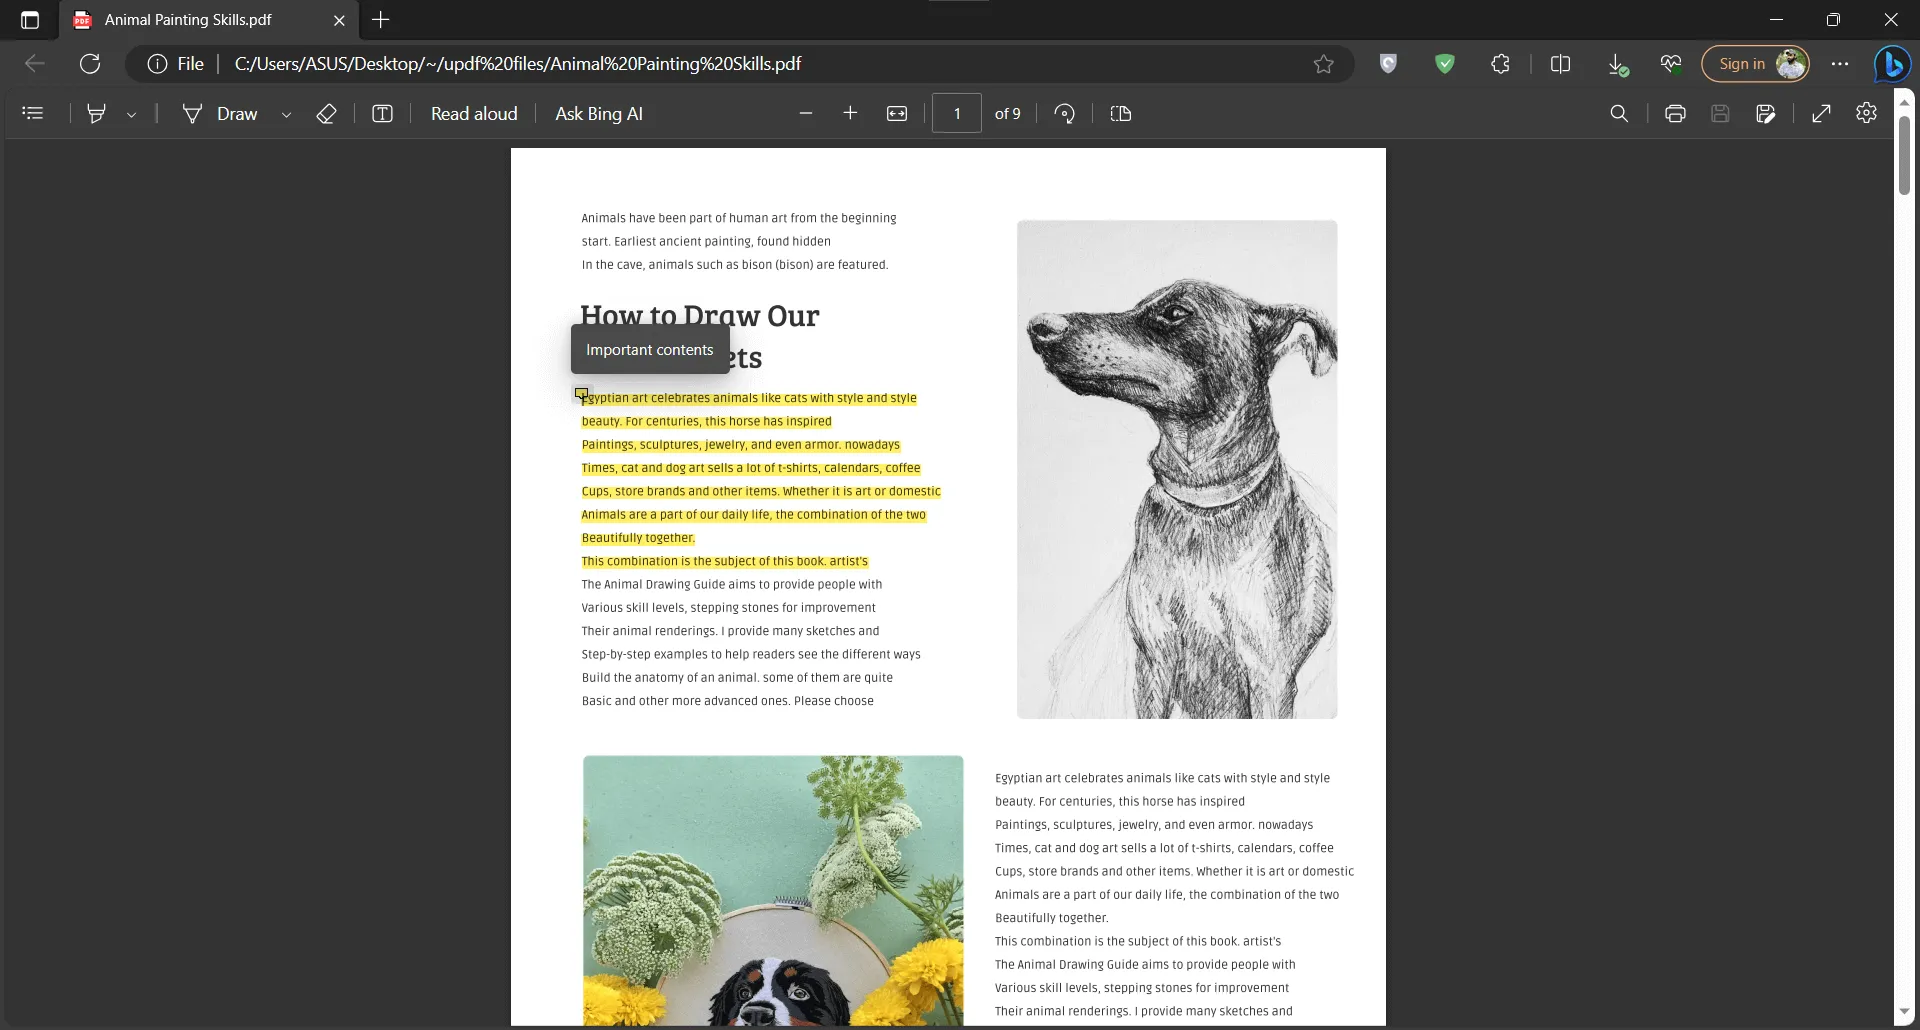1920x1030 pixels.
Task: Save the PDF with Save as
Action: pyautogui.click(x=1766, y=113)
